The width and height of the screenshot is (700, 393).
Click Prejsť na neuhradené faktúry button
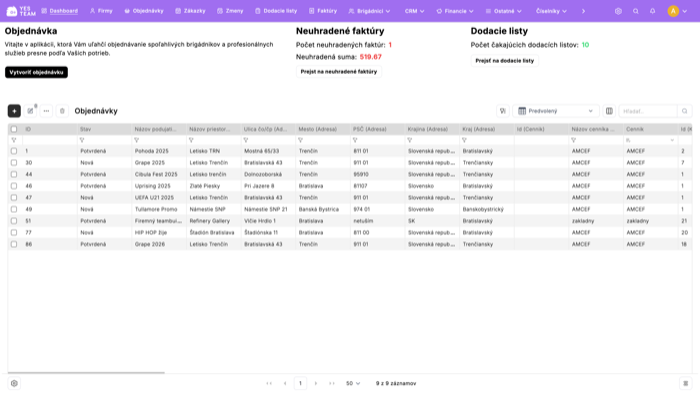pyautogui.click(x=339, y=71)
